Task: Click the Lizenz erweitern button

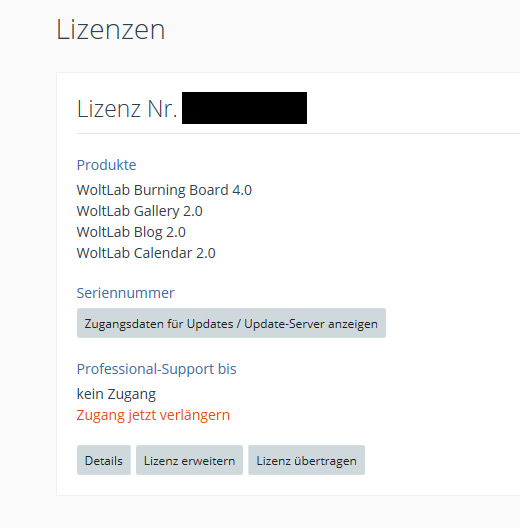Action: tap(189, 460)
